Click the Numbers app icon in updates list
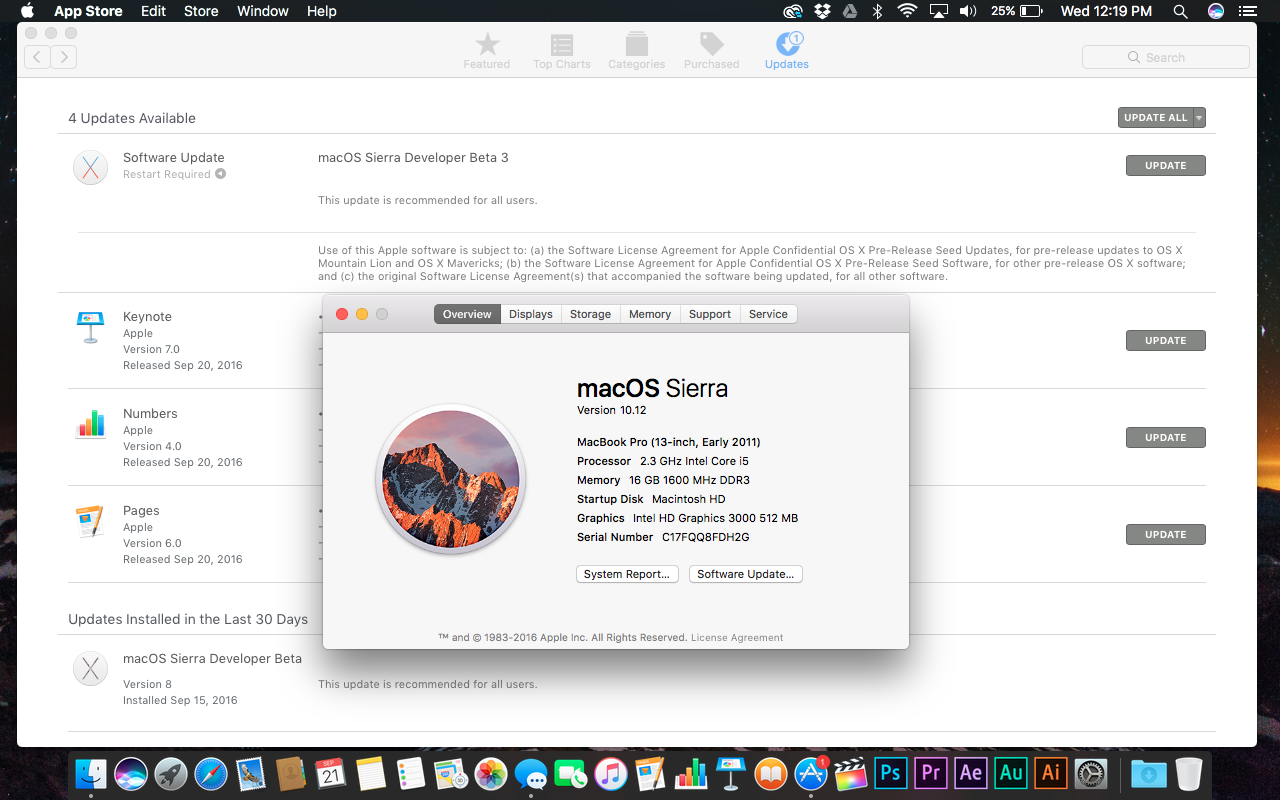Viewport: 1280px width, 800px height. [91, 424]
